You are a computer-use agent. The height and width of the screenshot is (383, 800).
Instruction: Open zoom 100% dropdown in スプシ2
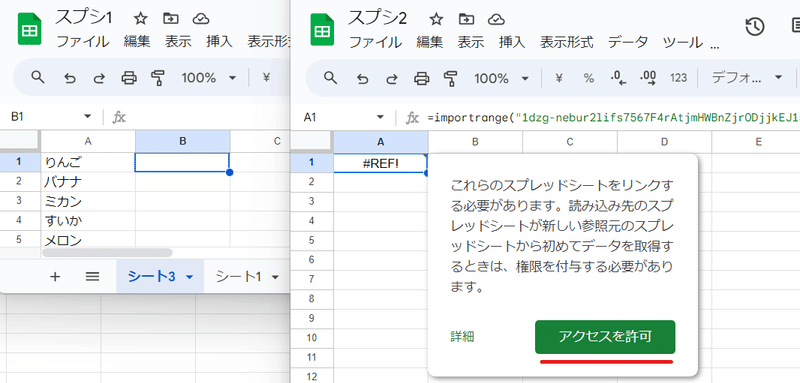point(502,78)
